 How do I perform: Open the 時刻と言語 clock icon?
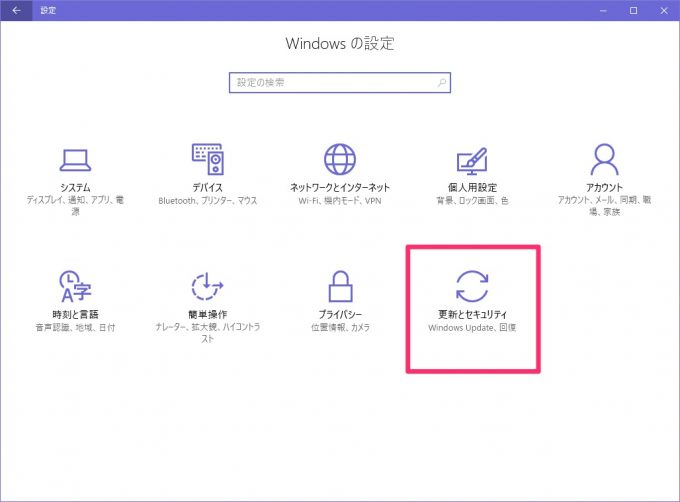[x=75, y=286]
